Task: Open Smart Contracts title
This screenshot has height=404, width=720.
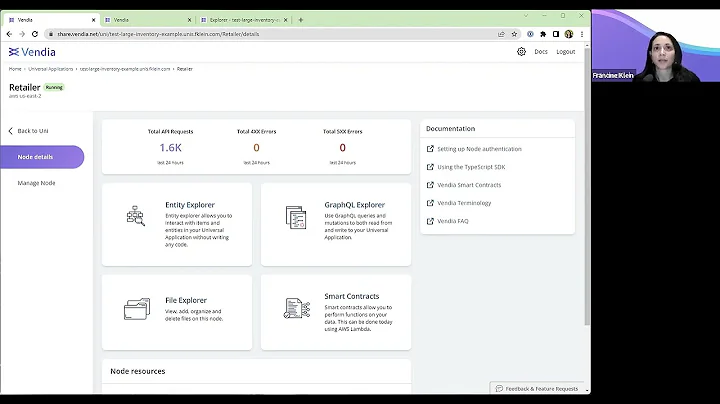Action: pyautogui.click(x=352, y=296)
